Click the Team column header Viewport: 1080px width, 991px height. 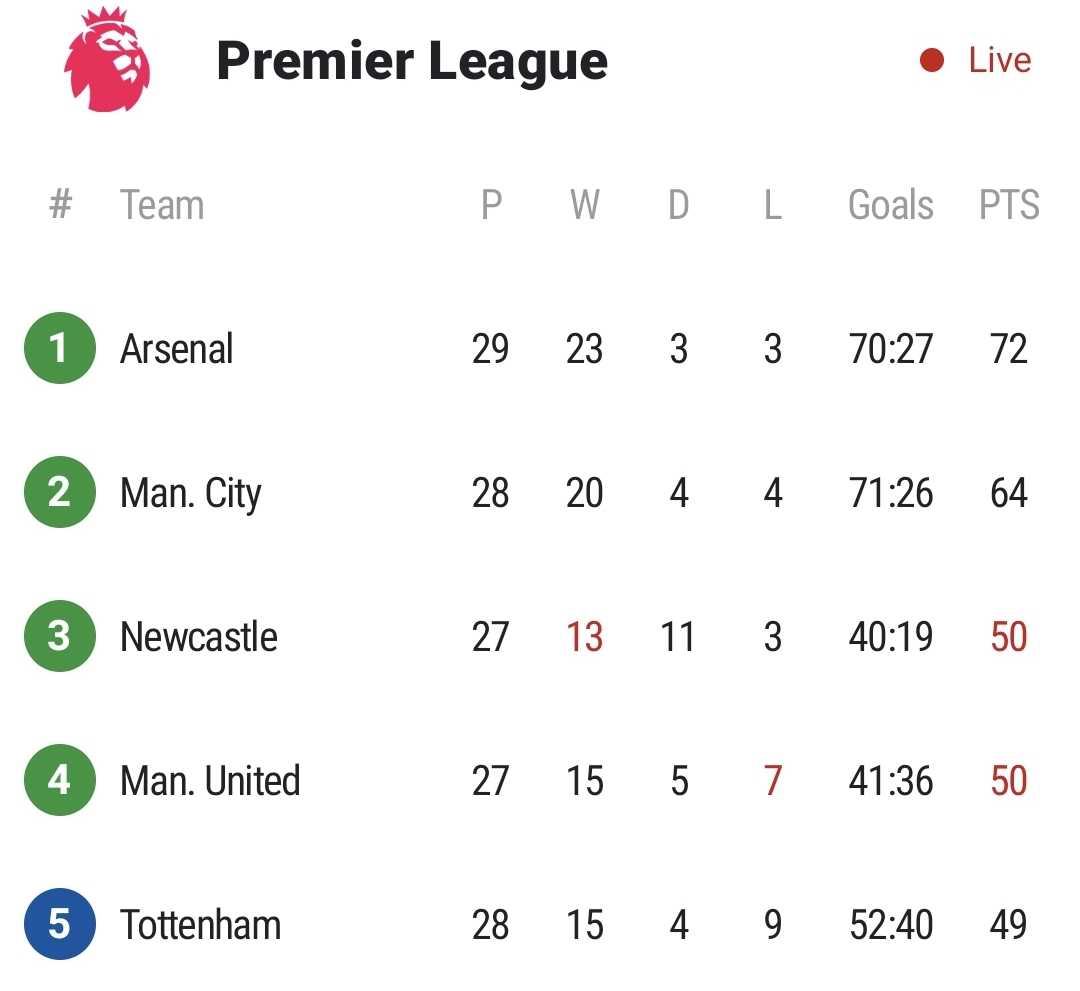162,205
